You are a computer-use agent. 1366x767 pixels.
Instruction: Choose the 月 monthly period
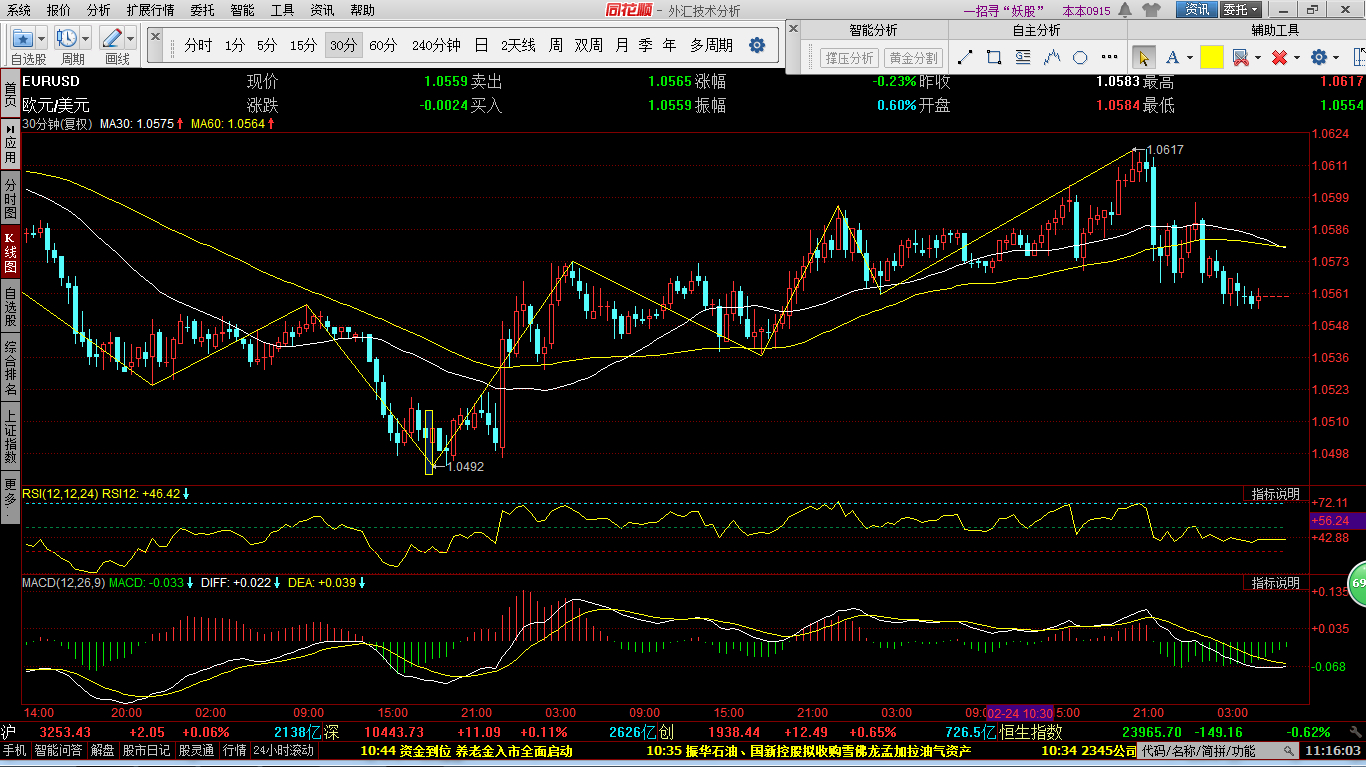pyautogui.click(x=622, y=45)
